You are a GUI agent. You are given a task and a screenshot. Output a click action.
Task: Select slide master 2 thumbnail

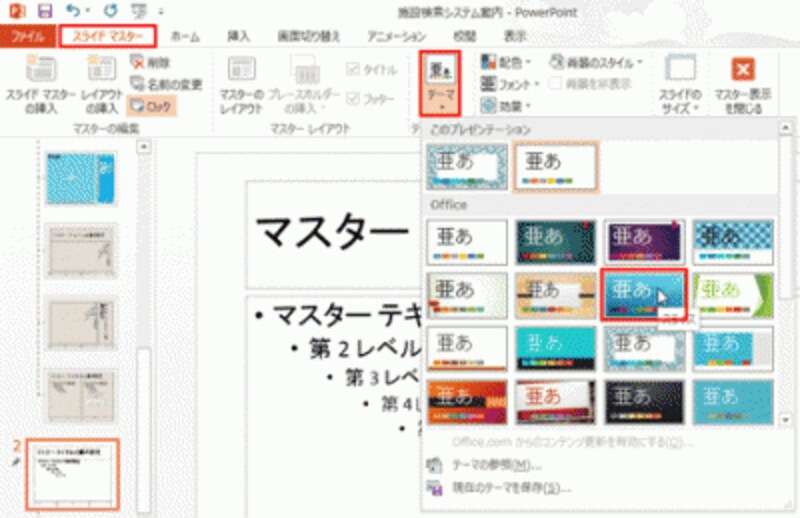coord(73,474)
